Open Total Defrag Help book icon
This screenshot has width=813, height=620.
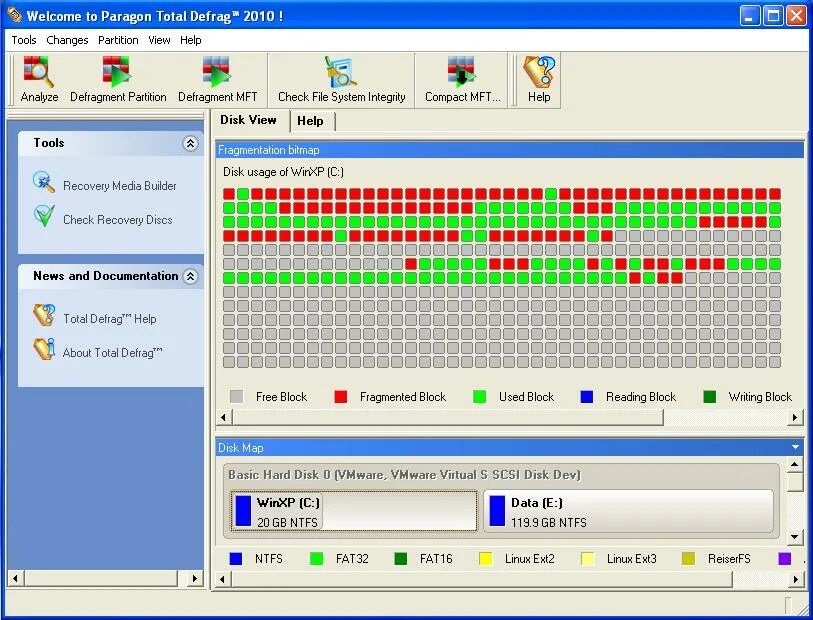point(44,315)
